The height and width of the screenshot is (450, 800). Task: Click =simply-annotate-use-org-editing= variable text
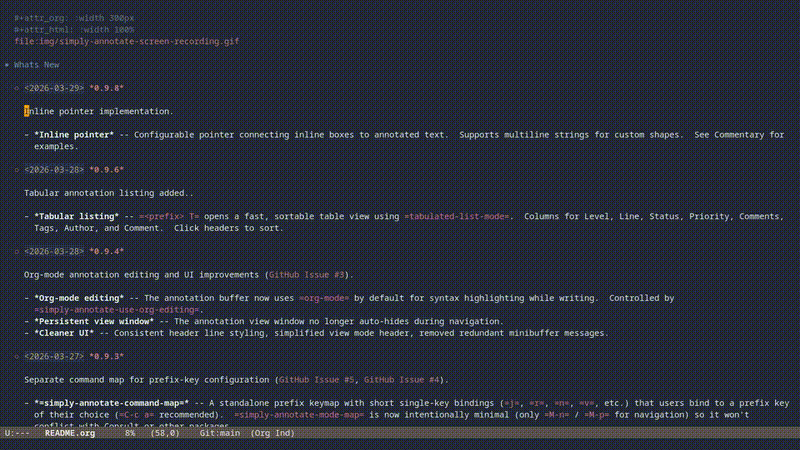pyautogui.click(x=117, y=310)
